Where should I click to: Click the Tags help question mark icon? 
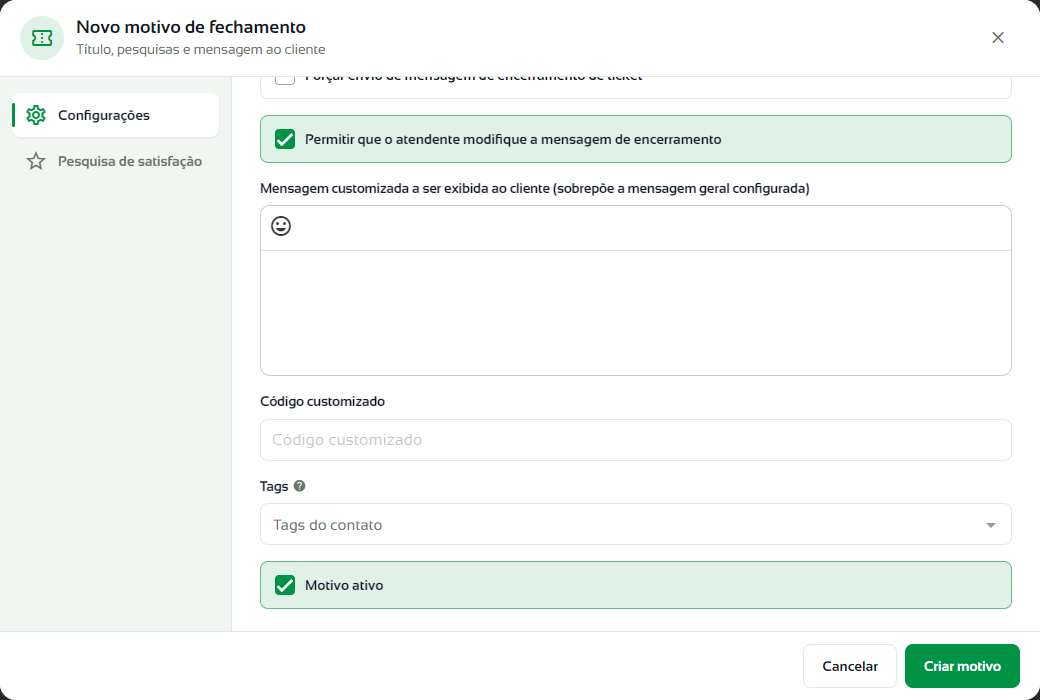point(300,486)
